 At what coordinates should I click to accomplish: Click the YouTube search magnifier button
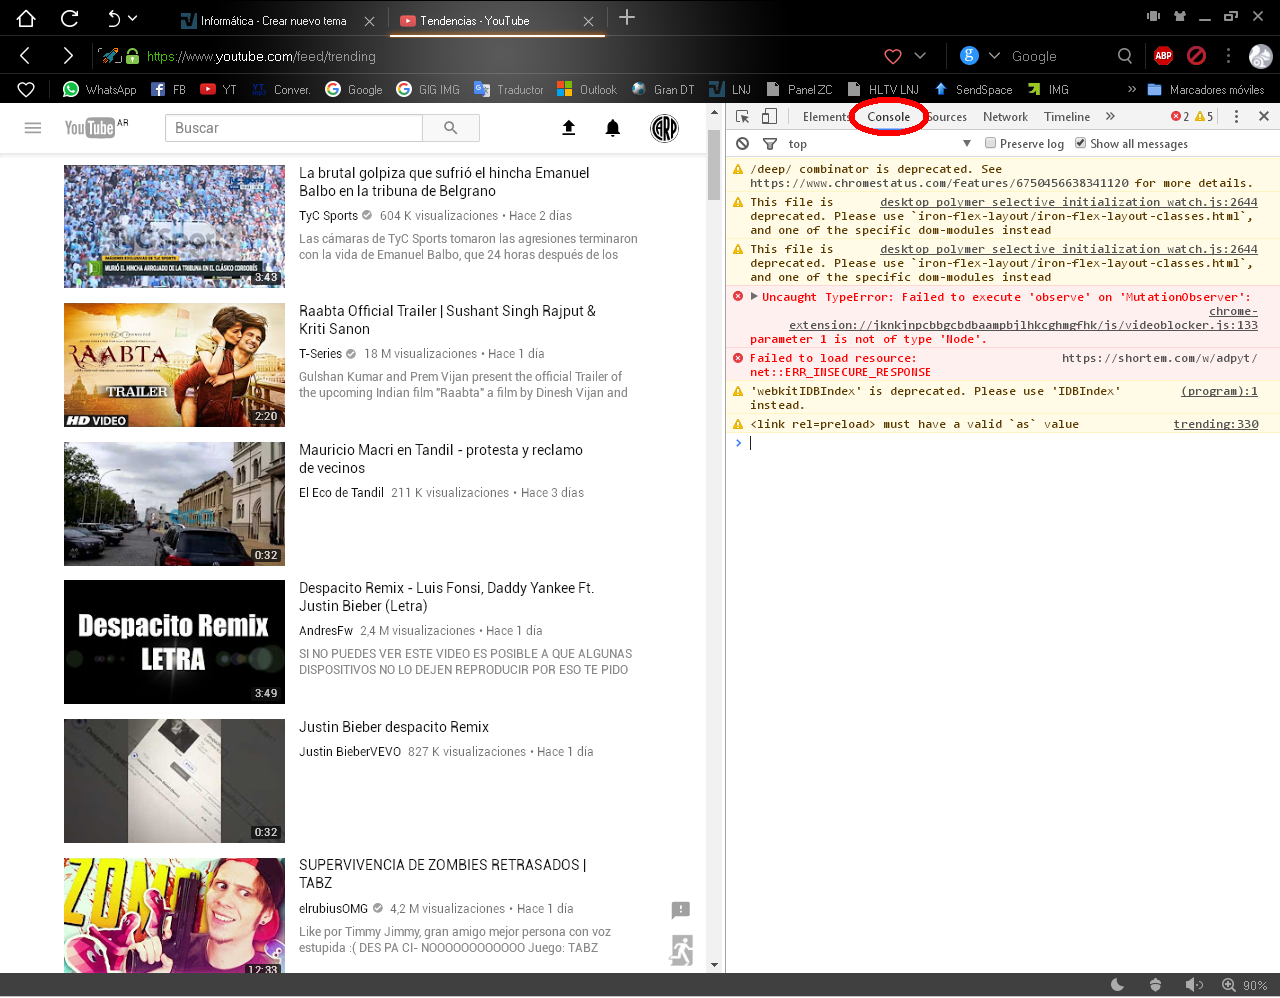coord(451,128)
